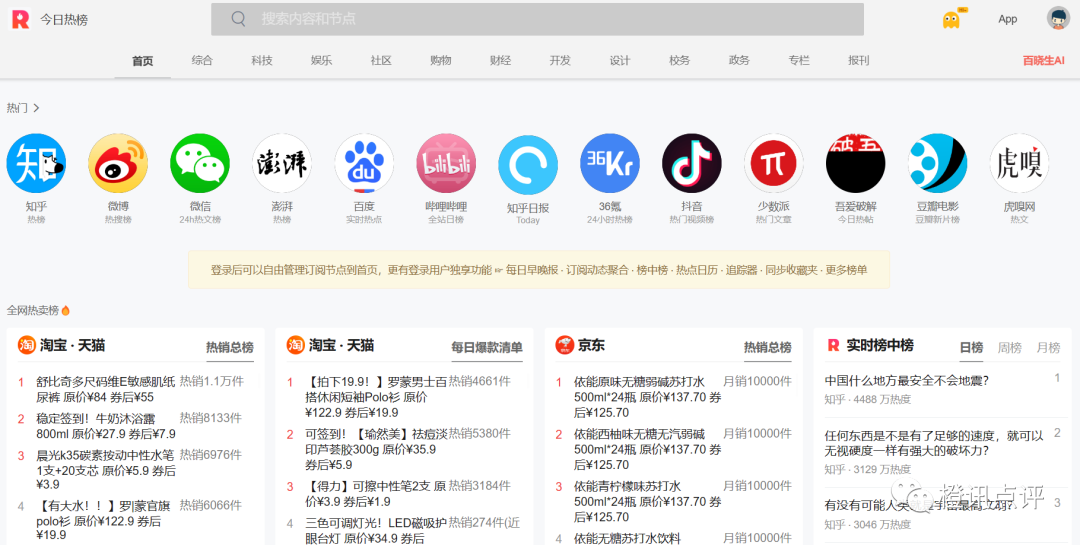The width and height of the screenshot is (1080, 545).
Task: Open the 依能西柚味无糖无汽弱碱 item
Action: tap(647, 449)
